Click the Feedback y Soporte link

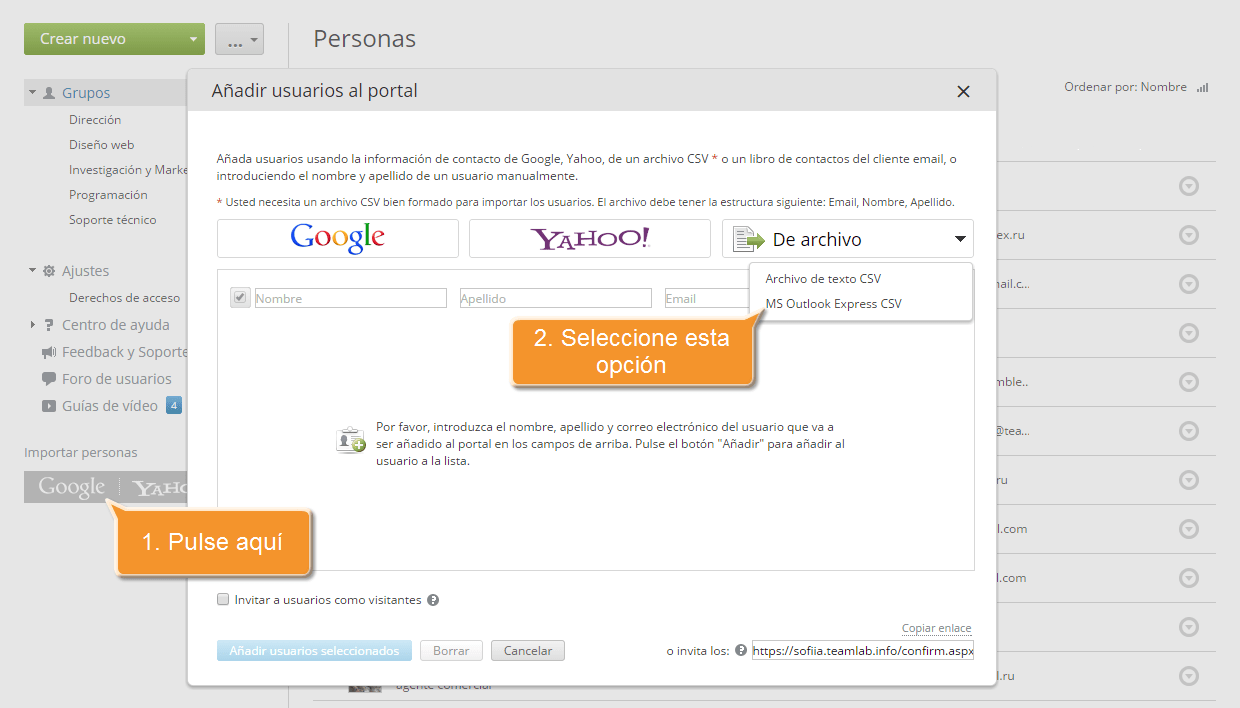click(125, 352)
